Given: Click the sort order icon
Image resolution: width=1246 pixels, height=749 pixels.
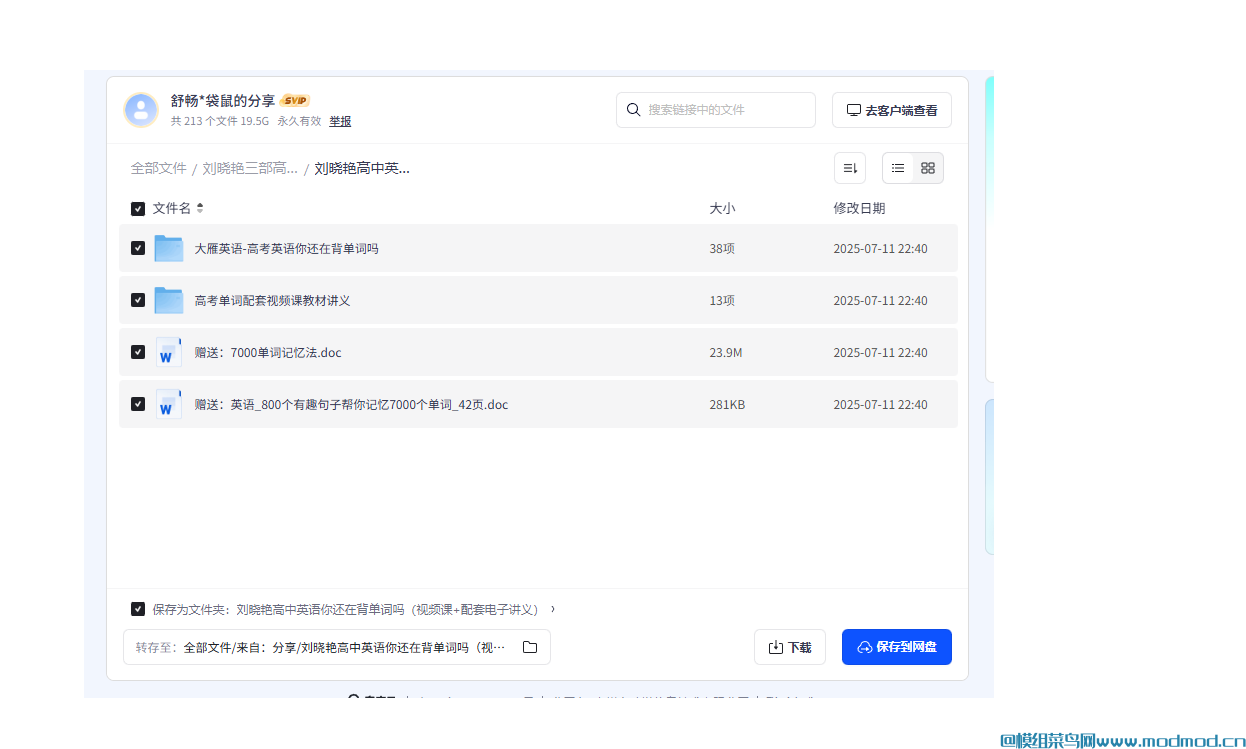Looking at the screenshot, I should tap(849, 168).
